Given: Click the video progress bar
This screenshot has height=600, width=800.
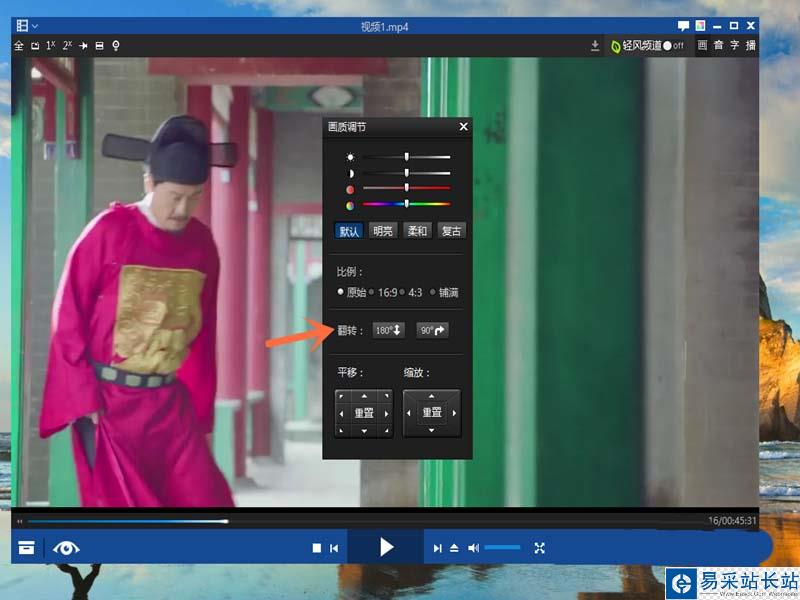Looking at the screenshot, I should 365,521.
